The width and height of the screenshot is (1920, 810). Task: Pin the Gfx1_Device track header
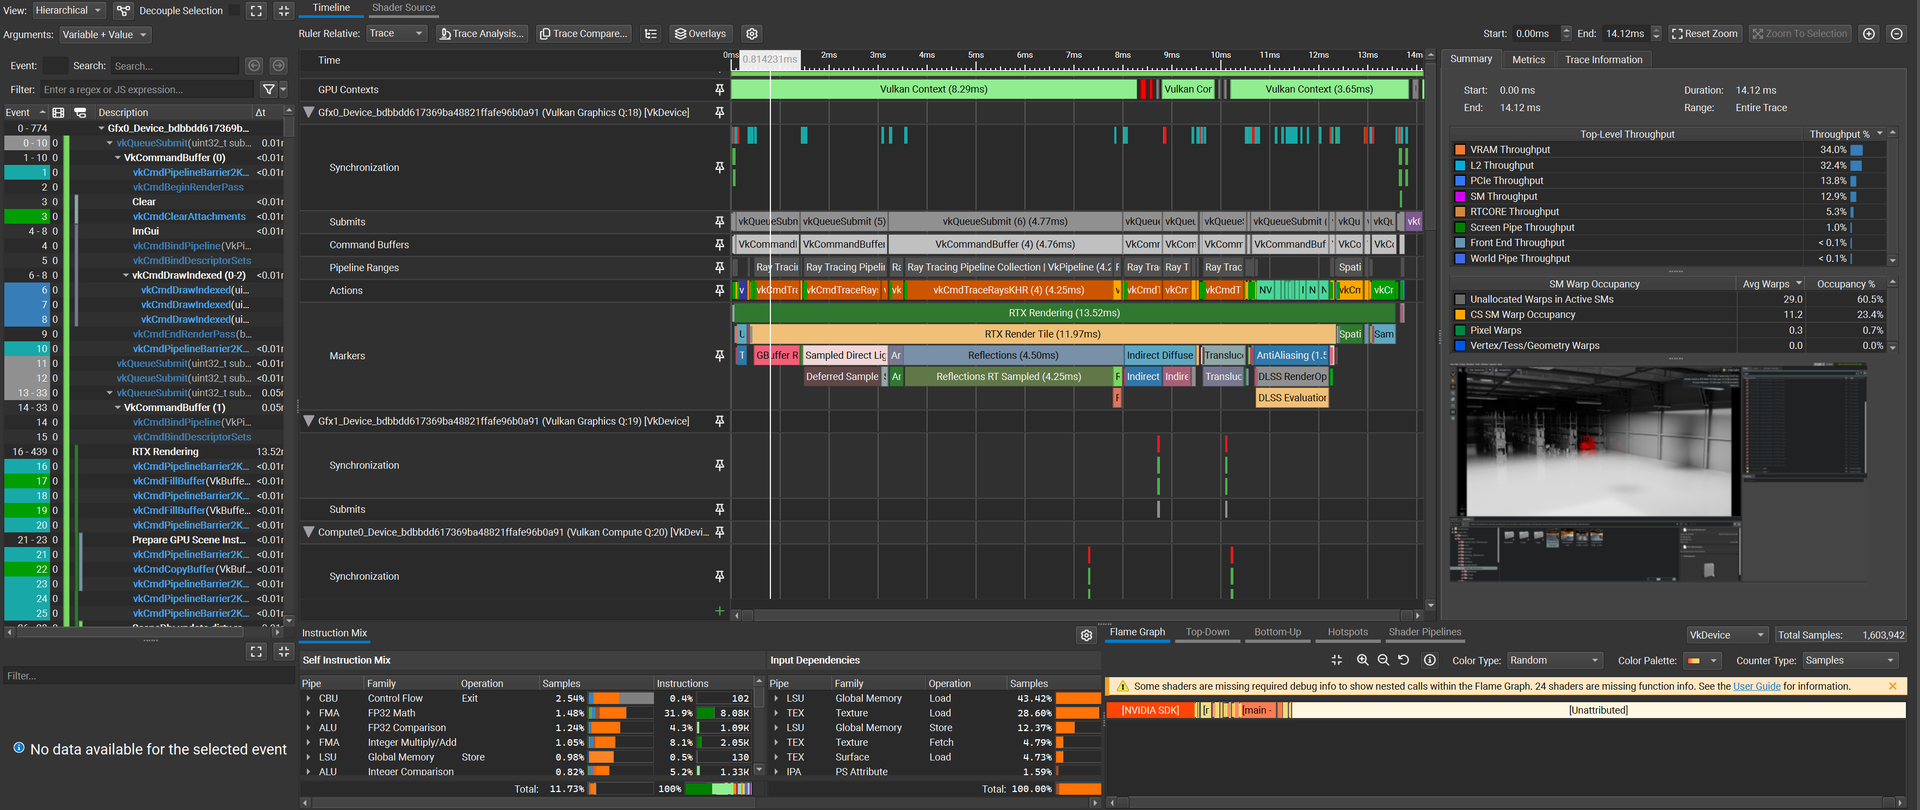(x=719, y=422)
